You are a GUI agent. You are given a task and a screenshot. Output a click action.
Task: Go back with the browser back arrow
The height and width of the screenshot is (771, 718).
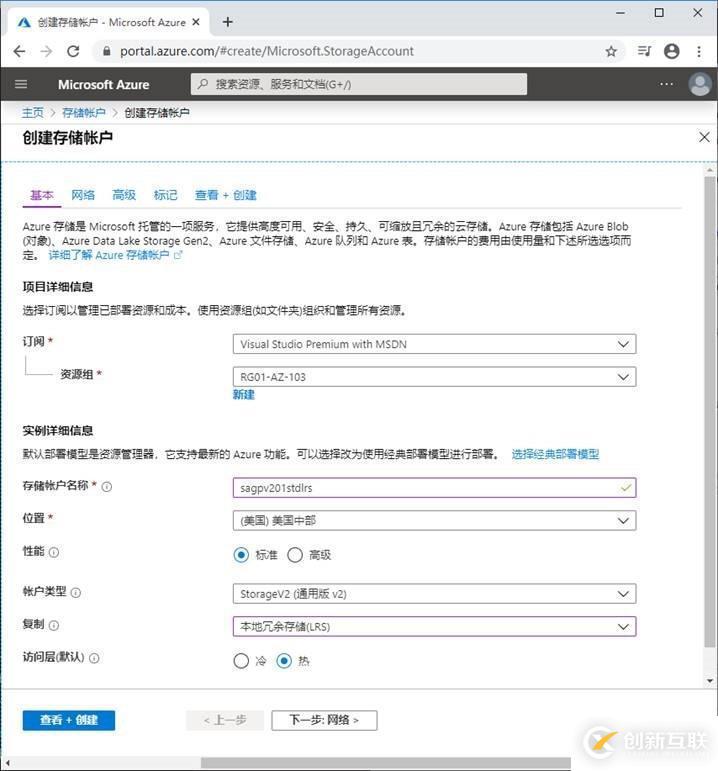pos(19,51)
